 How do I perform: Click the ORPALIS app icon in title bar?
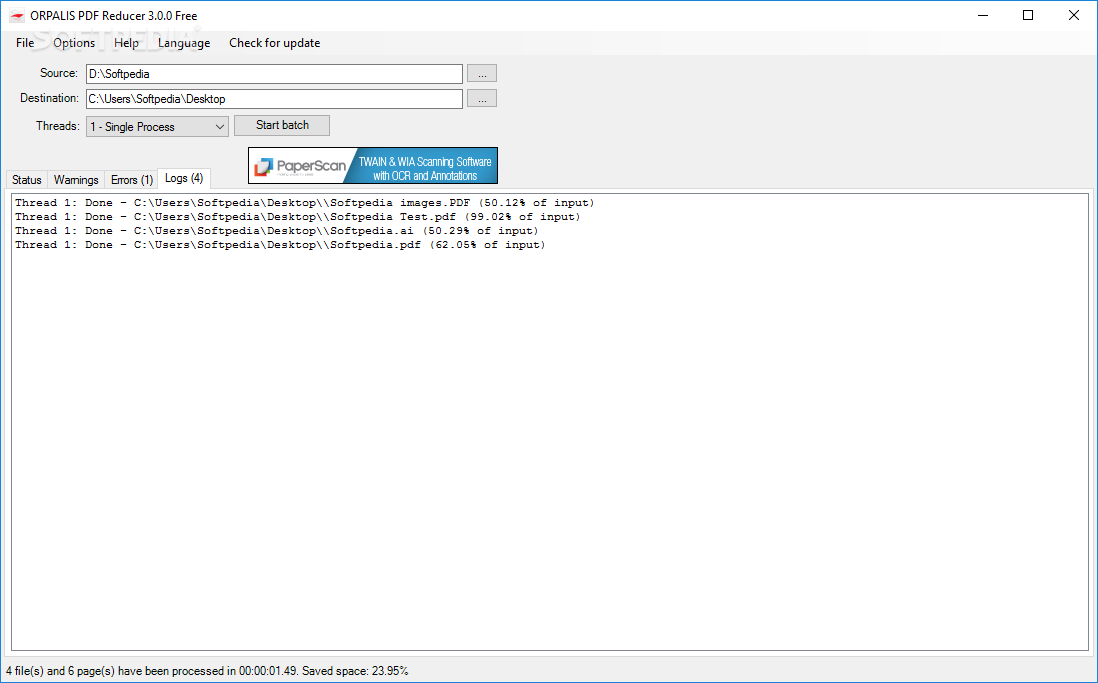tap(17, 15)
